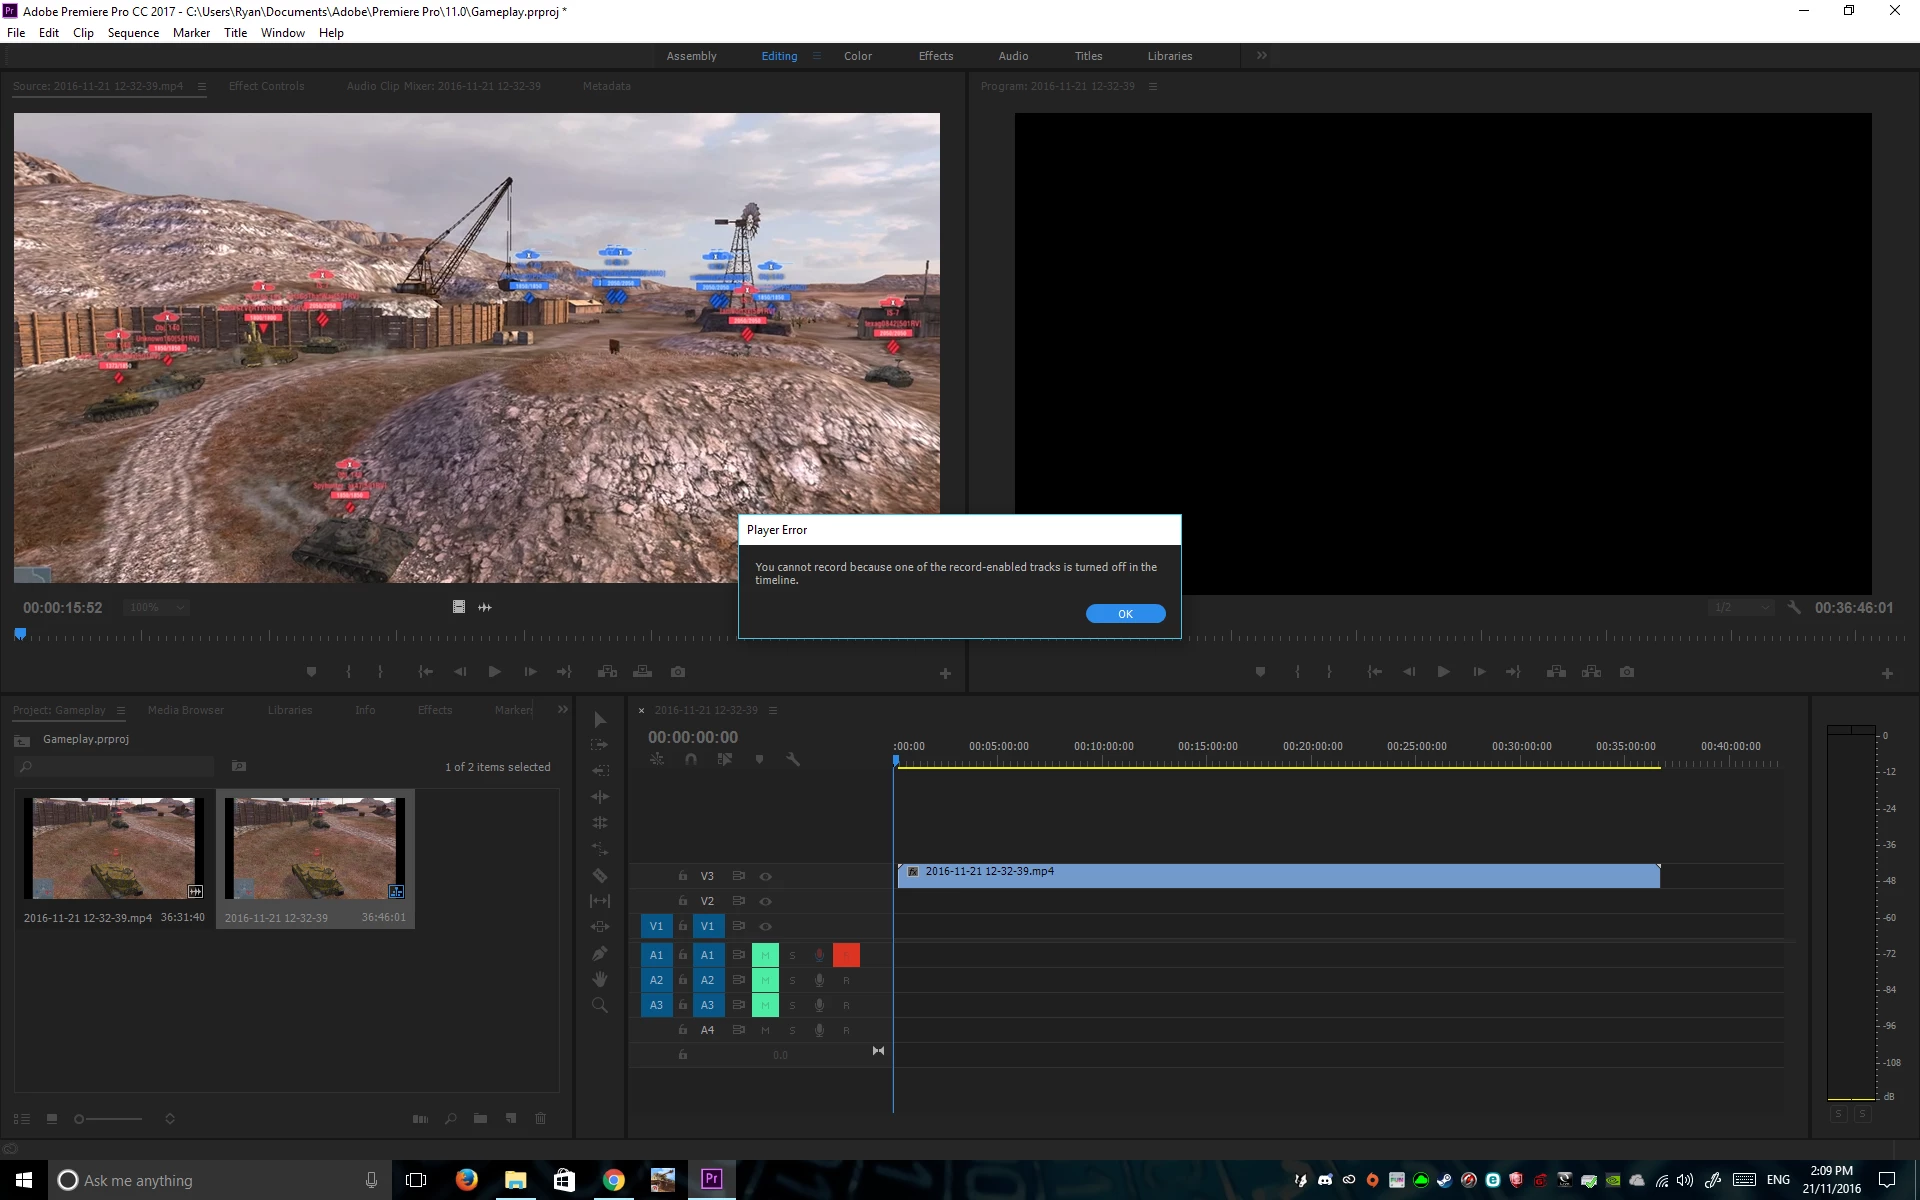Open the Sequence menu

pyautogui.click(x=133, y=33)
